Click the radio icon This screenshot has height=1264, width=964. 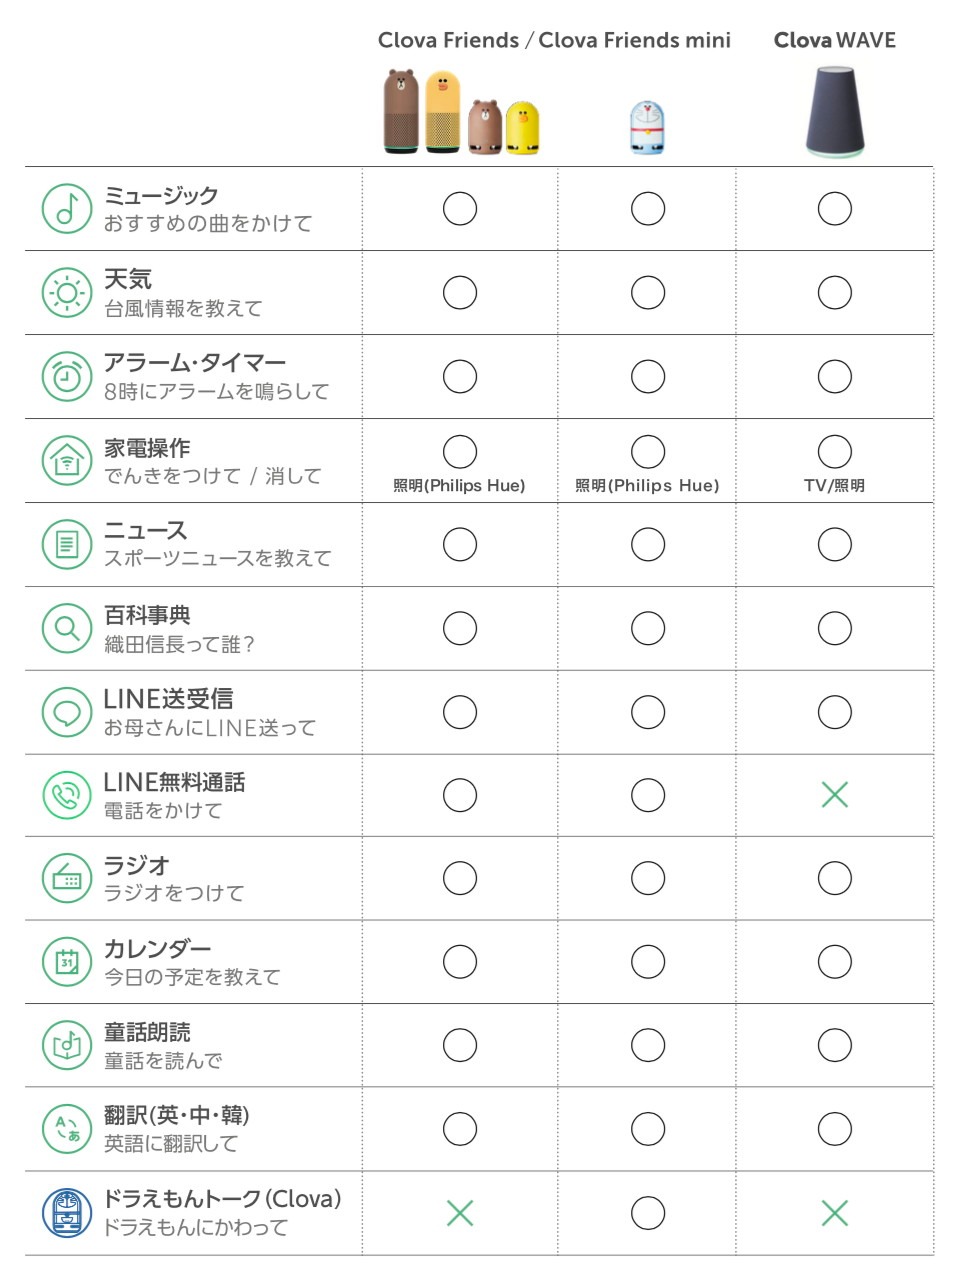67,878
